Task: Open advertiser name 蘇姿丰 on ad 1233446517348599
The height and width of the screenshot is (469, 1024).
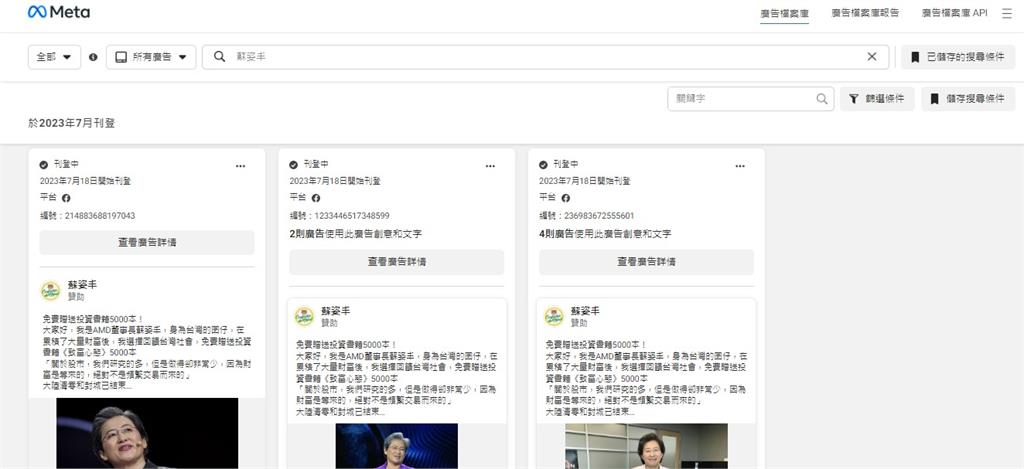Action: (335, 311)
